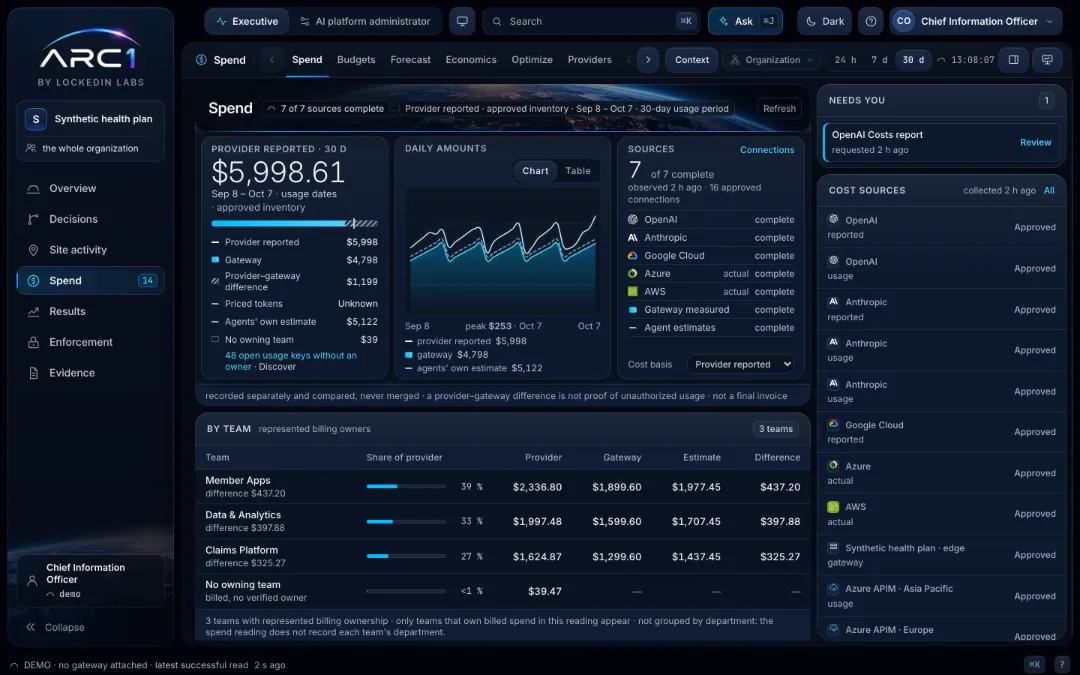Open the Optimize tab
The width and height of the screenshot is (1080, 675).
point(532,60)
